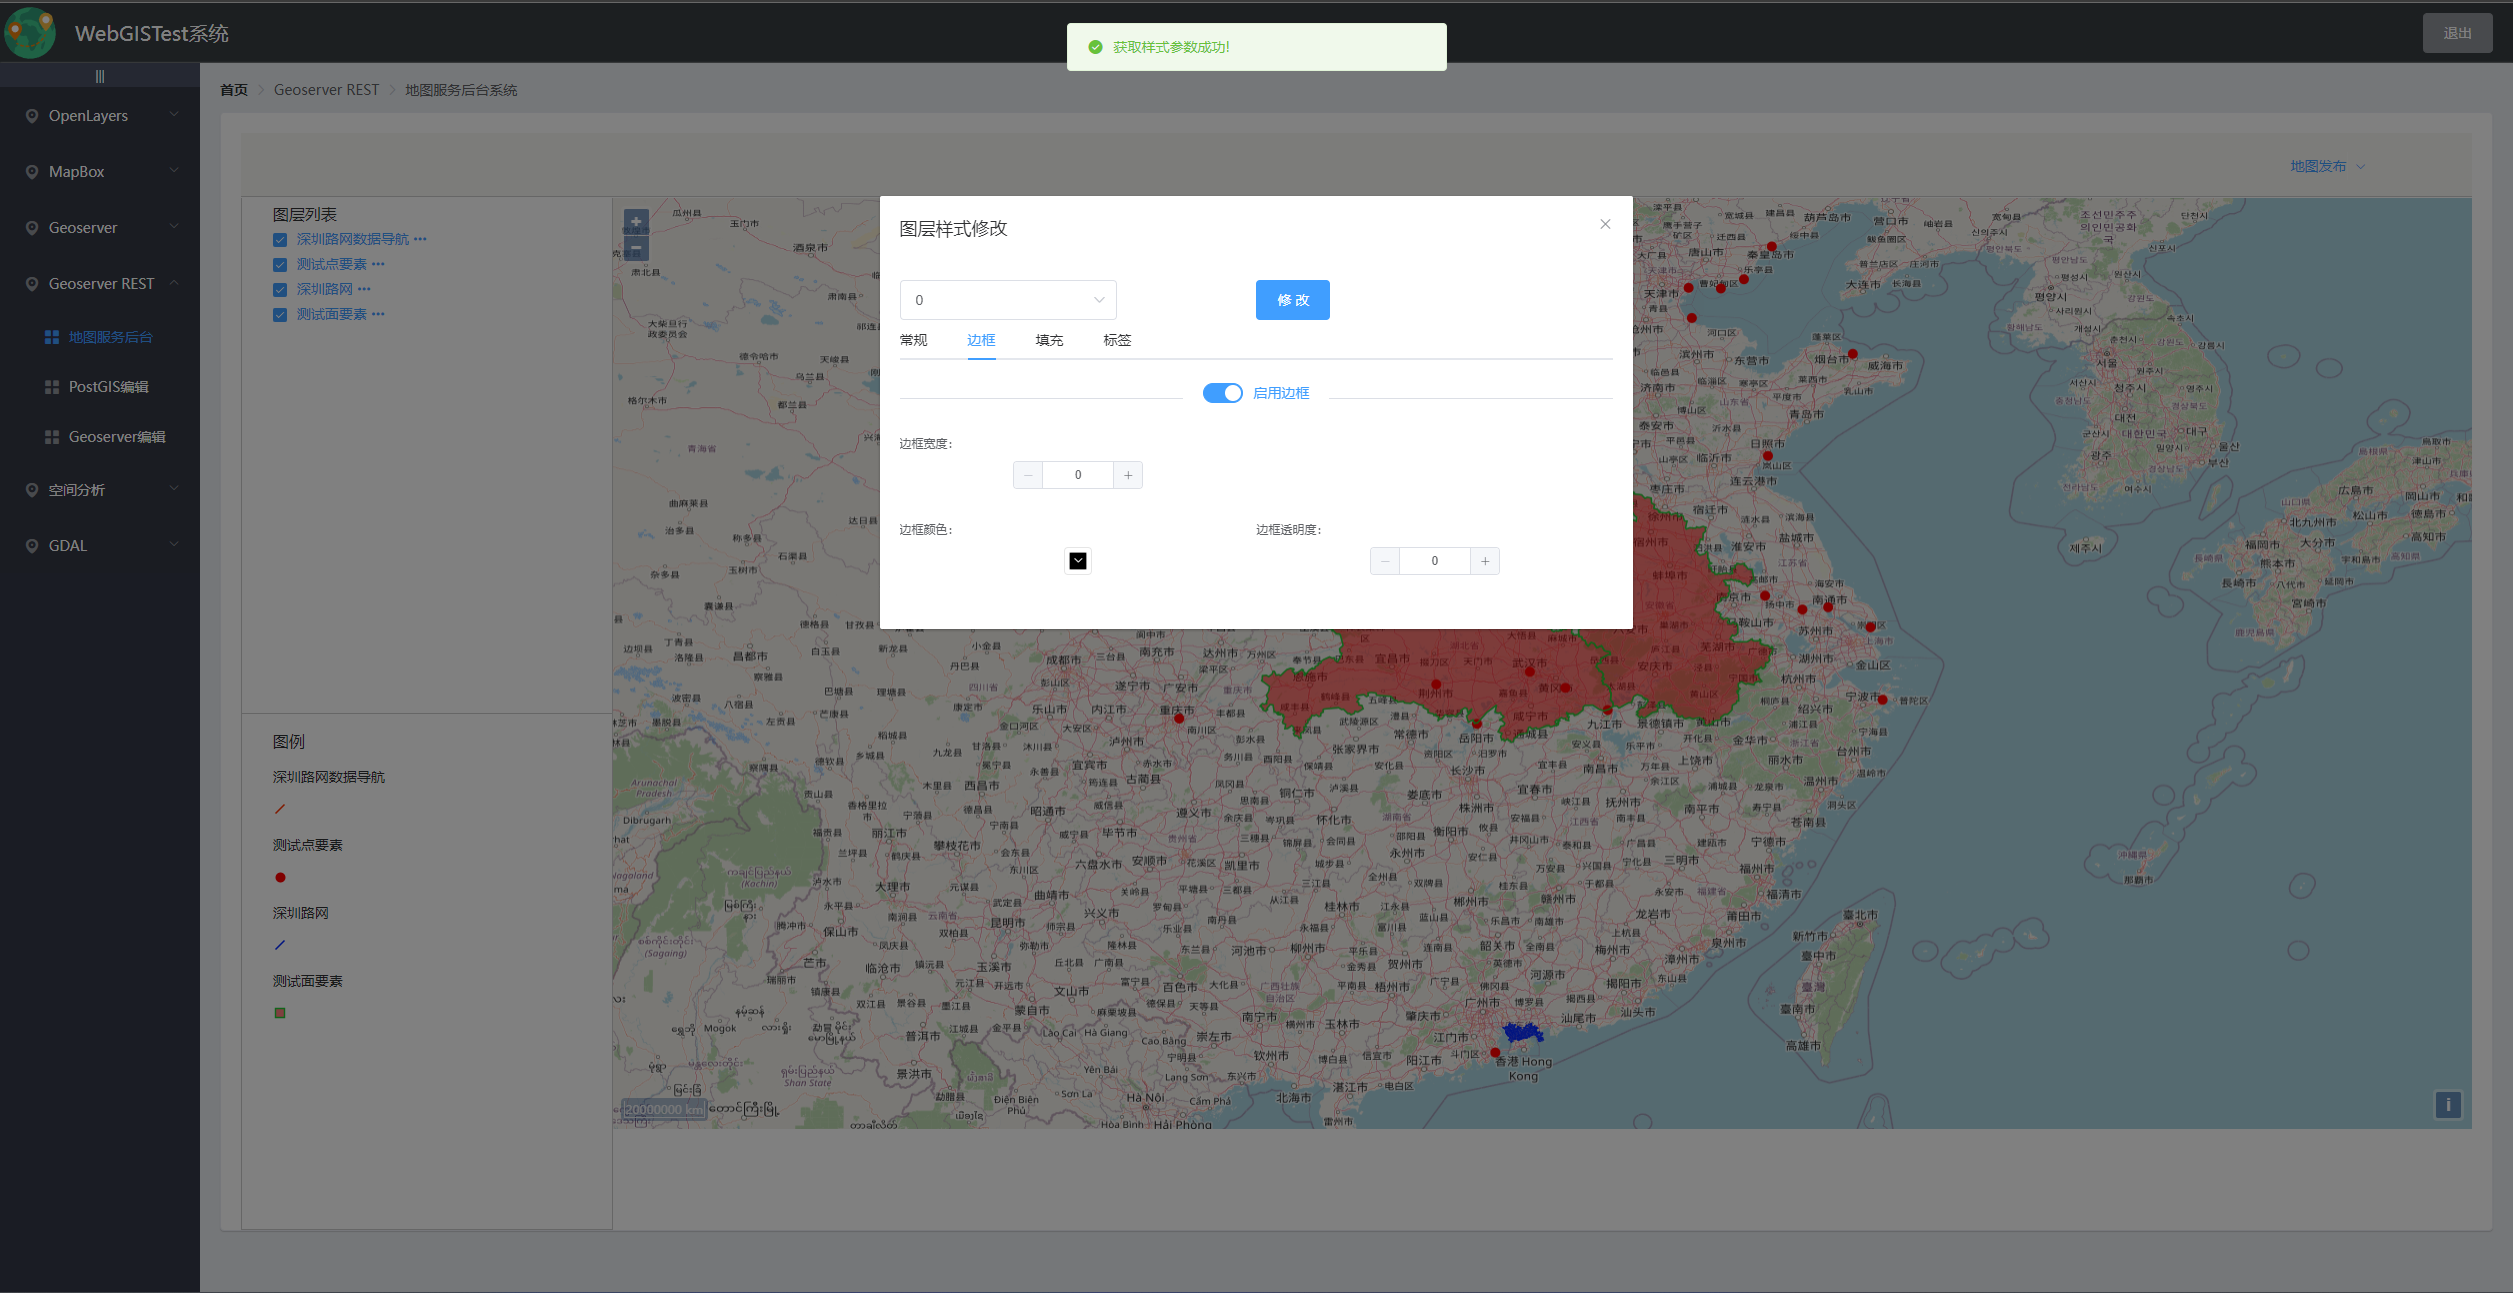The height and width of the screenshot is (1293, 2513).
Task: Open more options for 测试面要素 layer
Action: click(378, 314)
